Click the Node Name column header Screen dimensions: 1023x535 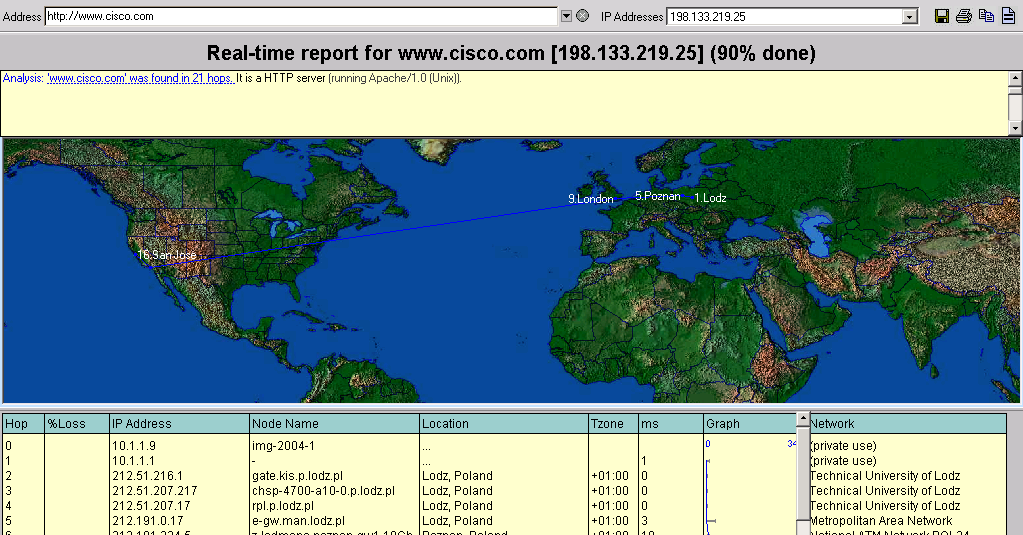[x=335, y=423]
